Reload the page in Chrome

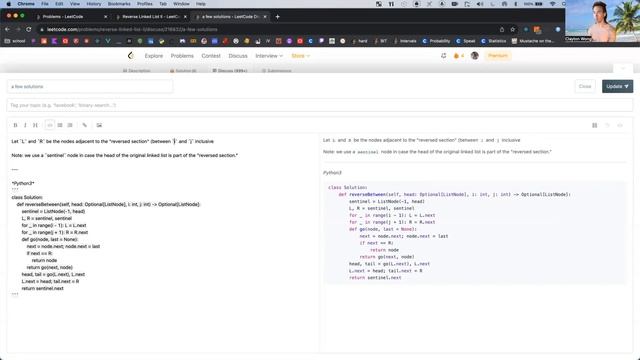tap(29, 29)
